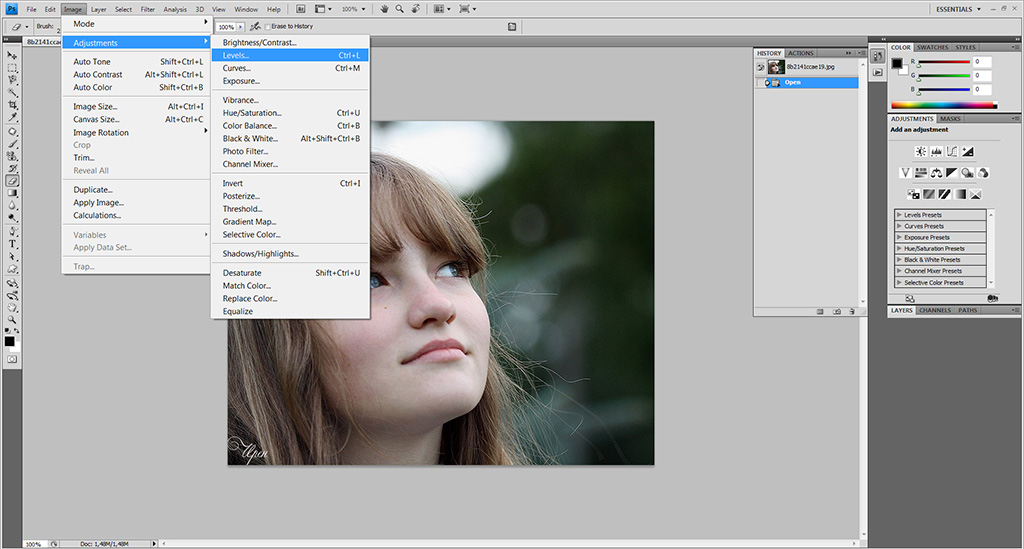
Task: Select the Rectangular Marquee tool
Action: pos(12,68)
